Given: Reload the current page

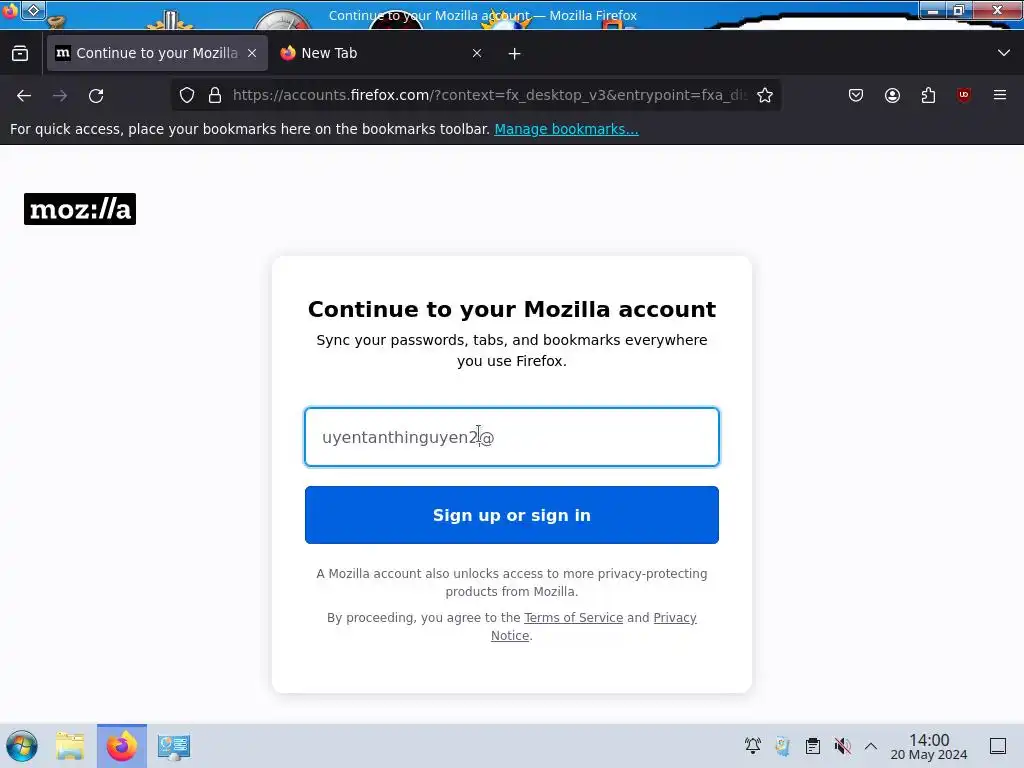Looking at the screenshot, I should [96, 95].
